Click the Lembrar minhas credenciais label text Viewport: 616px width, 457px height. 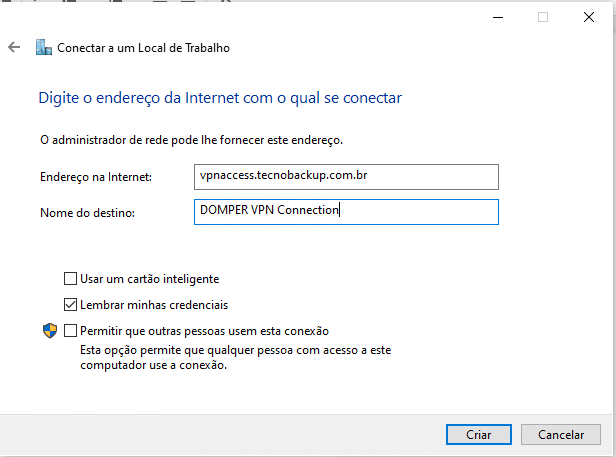tap(154, 305)
